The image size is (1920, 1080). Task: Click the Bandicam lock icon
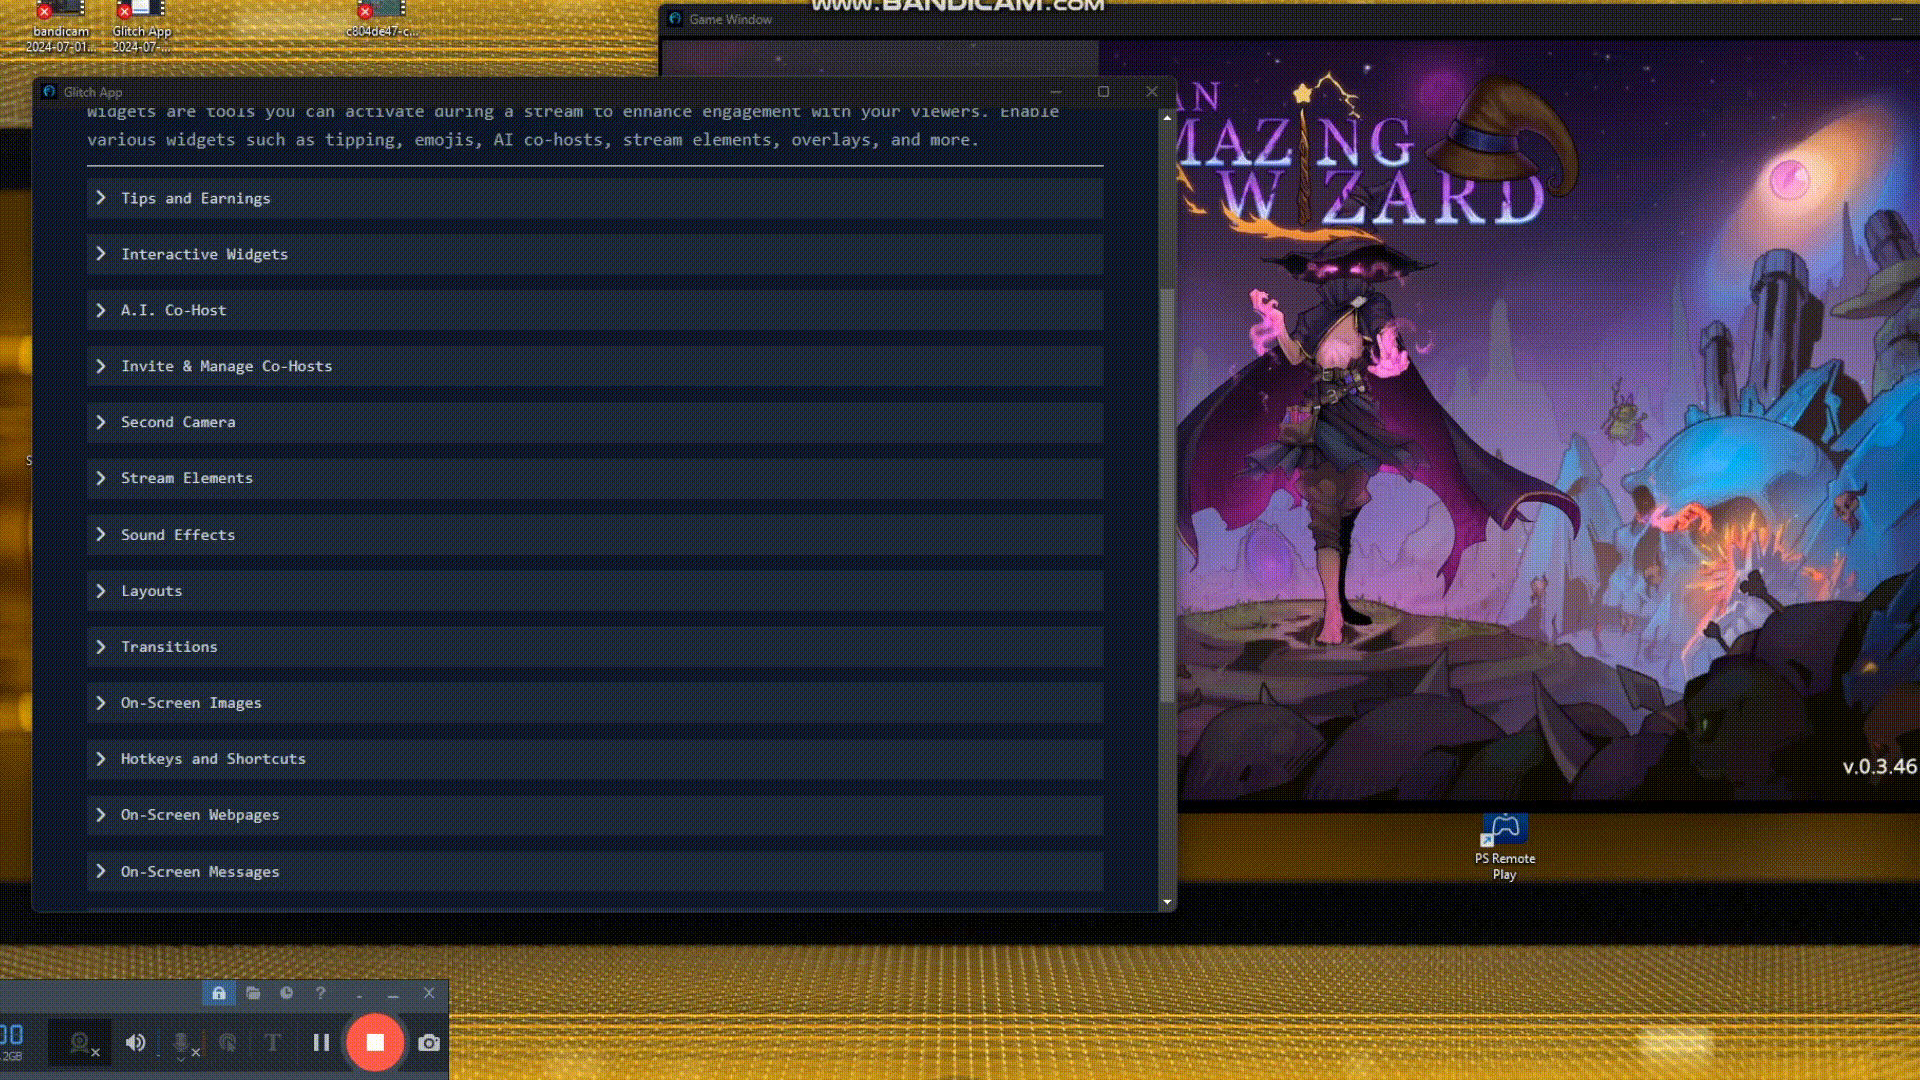tap(219, 993)
